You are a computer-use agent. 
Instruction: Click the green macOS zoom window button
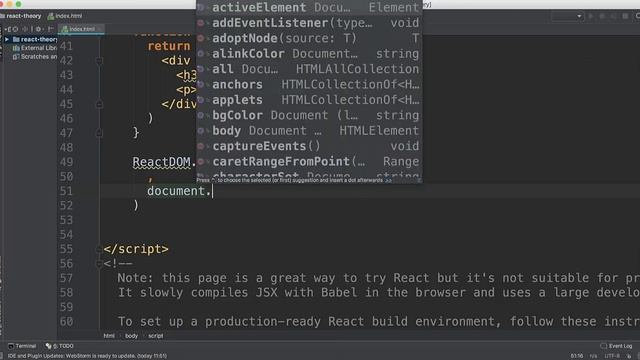coord(18,4)
